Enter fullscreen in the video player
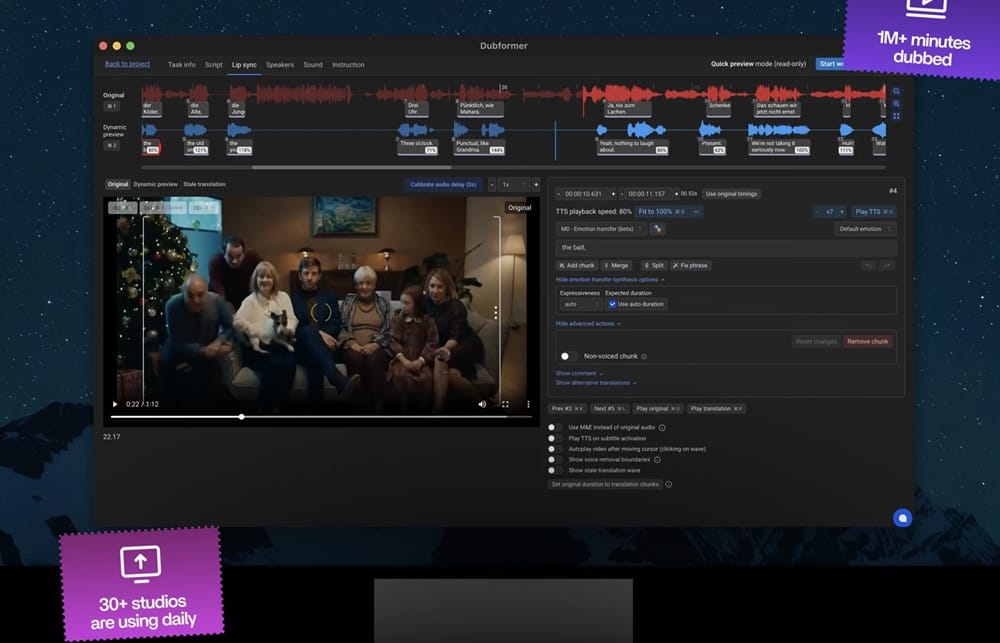 (x=505, y=404)
